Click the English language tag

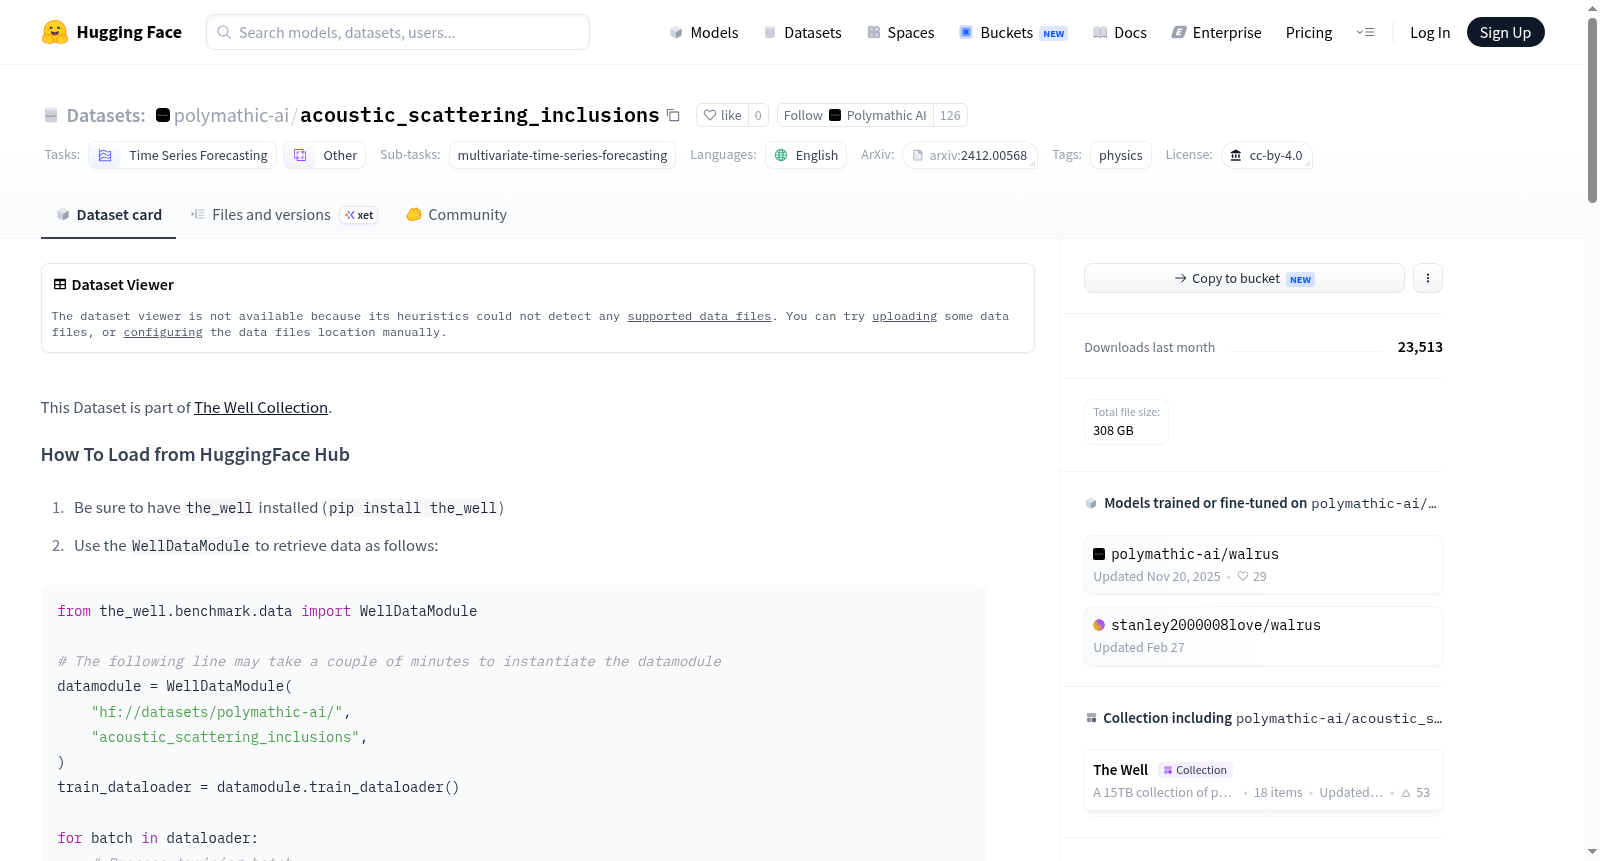pyautogui.click(x=806, y=155)
